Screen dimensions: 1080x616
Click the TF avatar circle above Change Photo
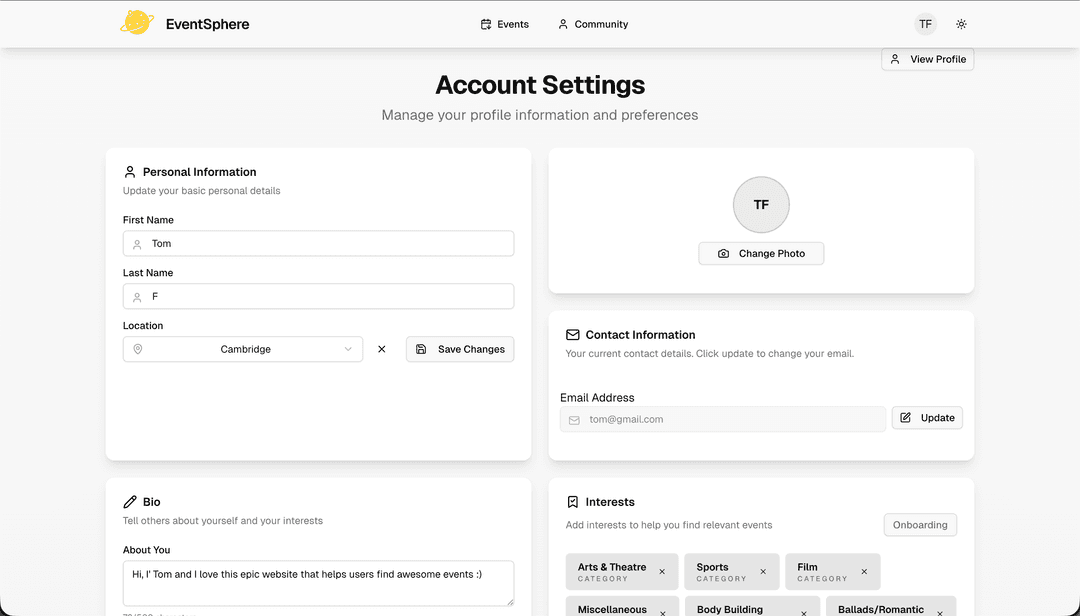[761, 204]
